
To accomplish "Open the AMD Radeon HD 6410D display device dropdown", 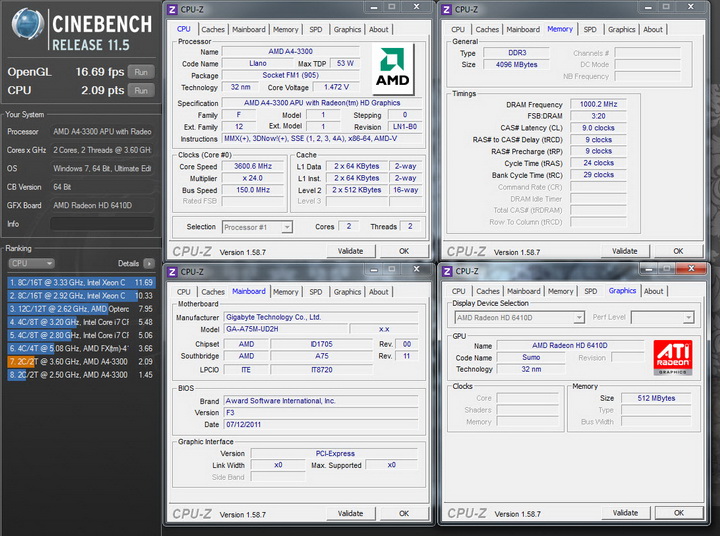I will (x=519, y=317).
